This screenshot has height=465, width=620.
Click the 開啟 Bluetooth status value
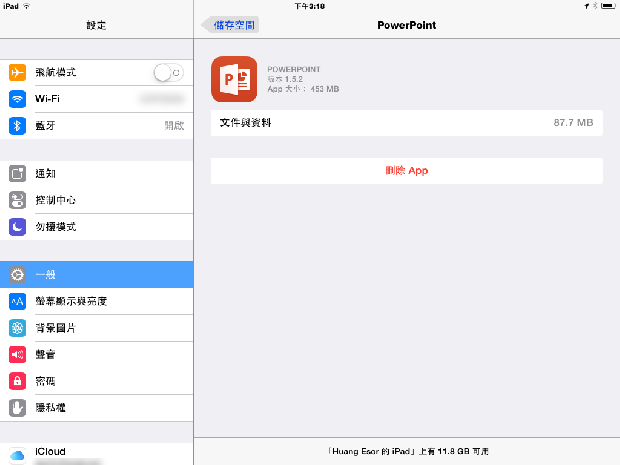tap(174, 126)
